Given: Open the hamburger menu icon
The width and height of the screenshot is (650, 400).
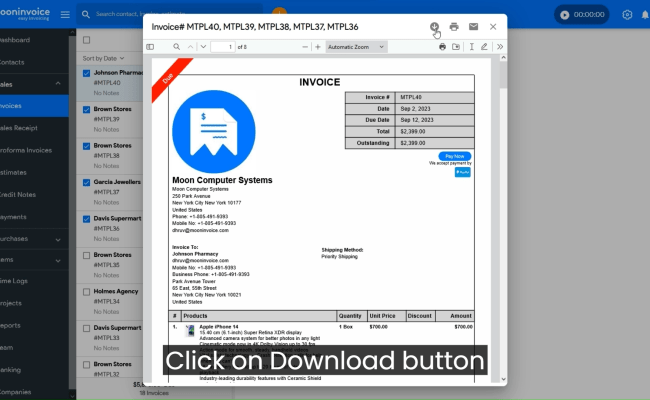Looking at the screenshot, I should [65, 15].
